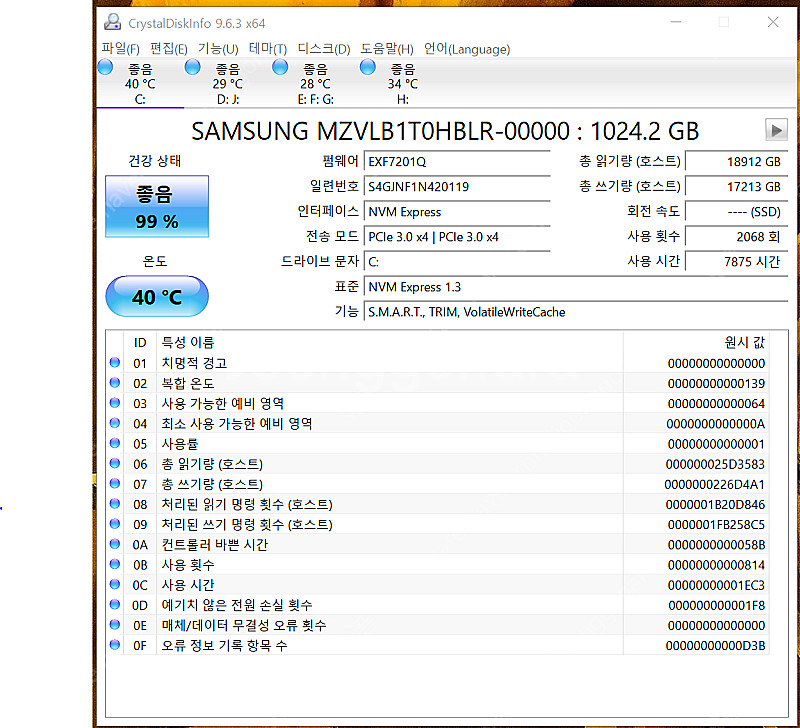Click the blue status orb of the E: F: G: drive

pos(280,67)
